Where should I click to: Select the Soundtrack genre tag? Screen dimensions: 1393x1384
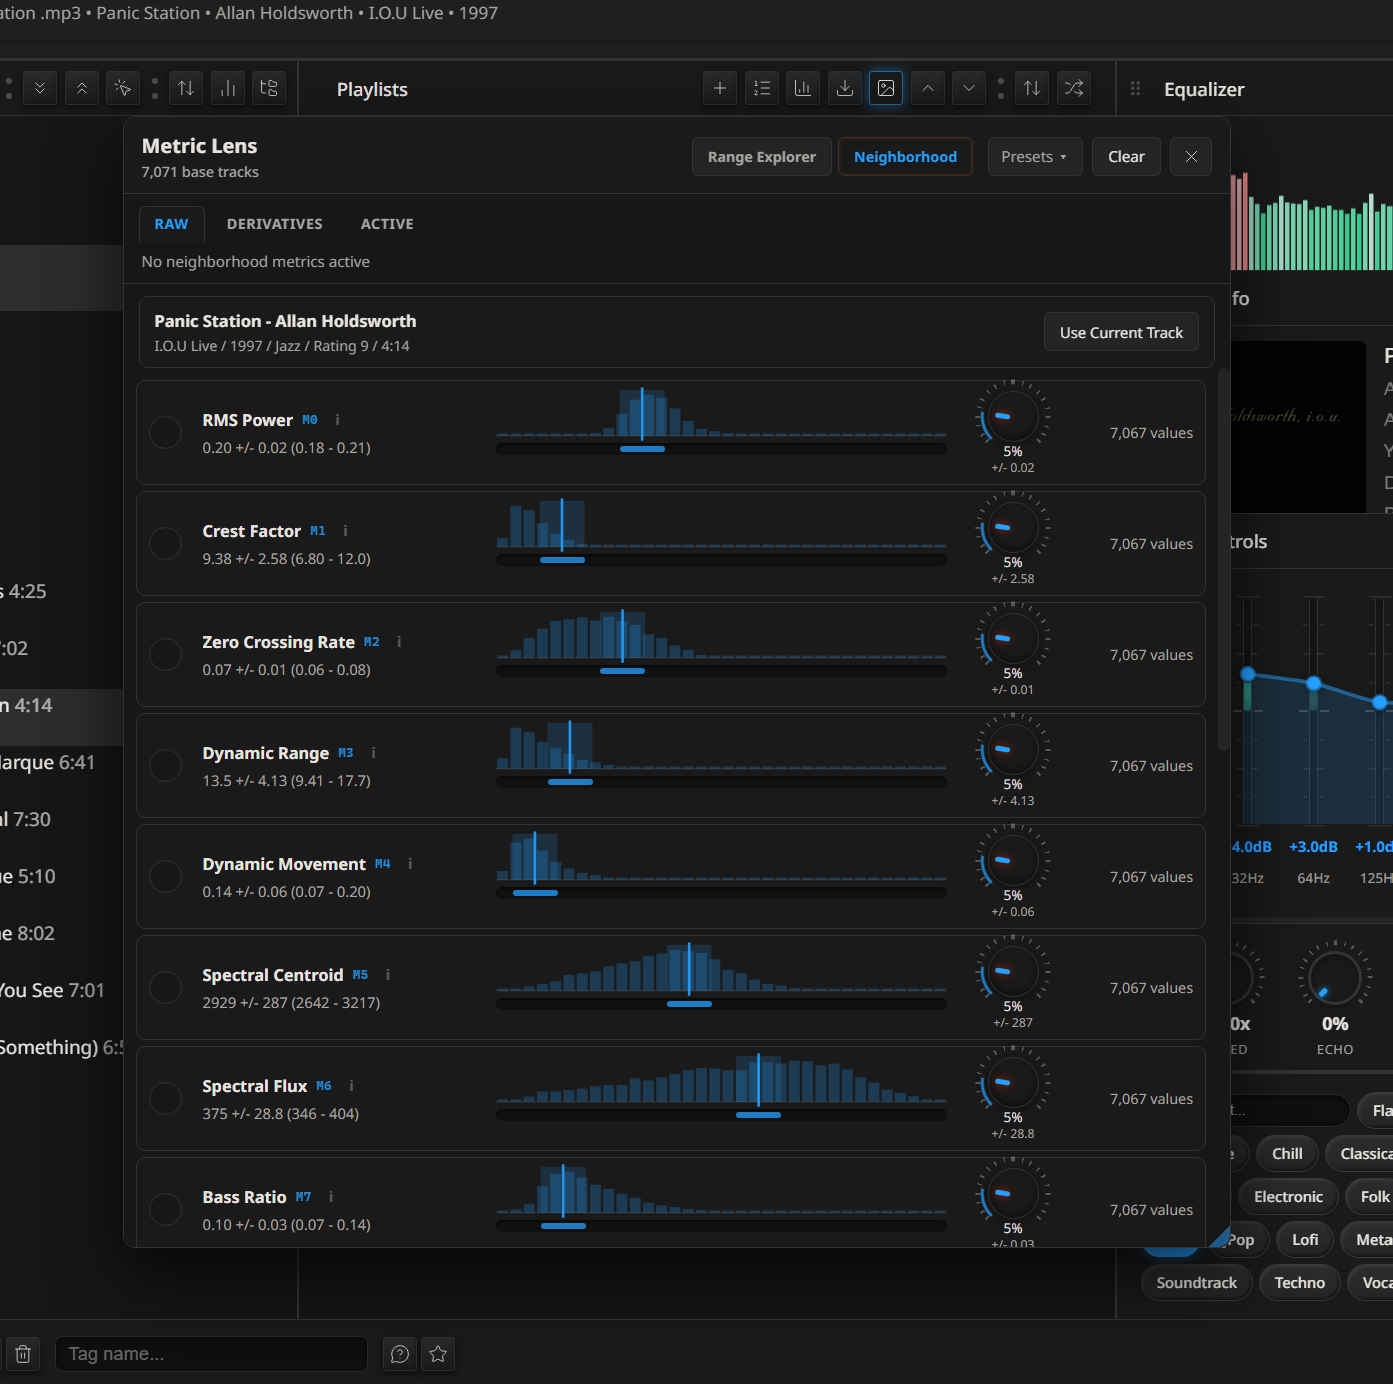pos(1196,1282)
